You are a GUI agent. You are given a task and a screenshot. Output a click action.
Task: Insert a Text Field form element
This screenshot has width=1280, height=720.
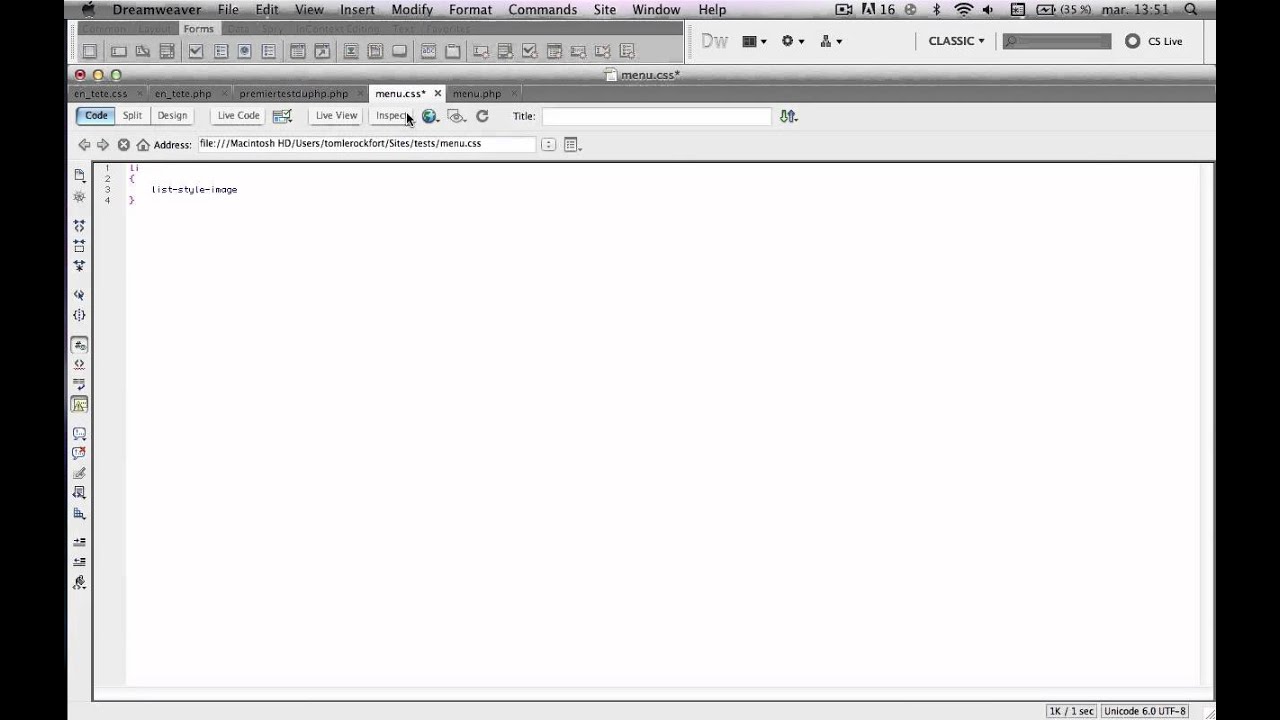tap(118, 51)
